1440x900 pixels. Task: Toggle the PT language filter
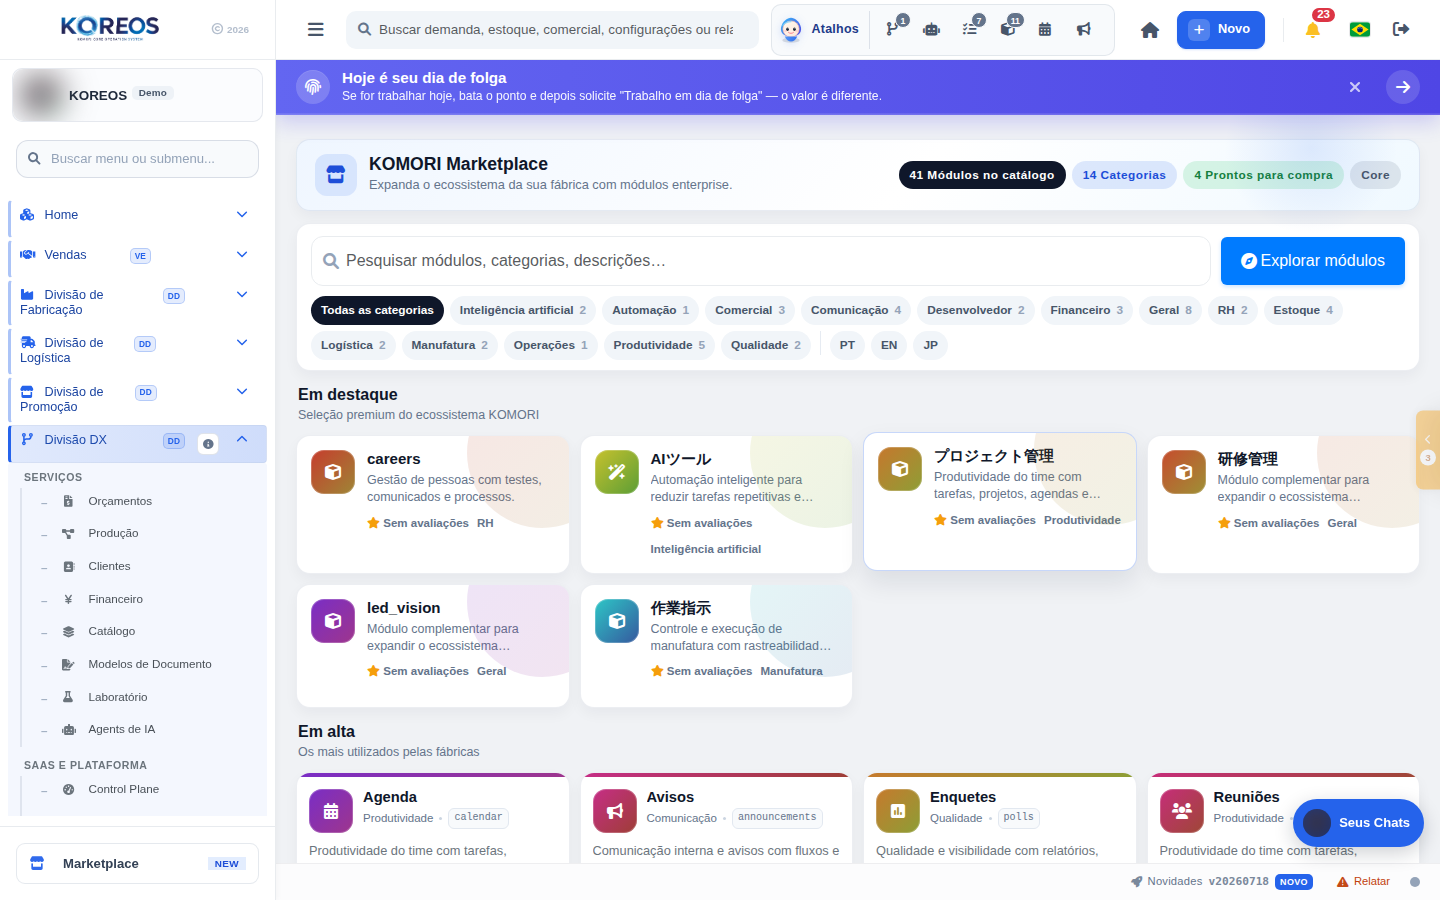(x=847, y=345)
